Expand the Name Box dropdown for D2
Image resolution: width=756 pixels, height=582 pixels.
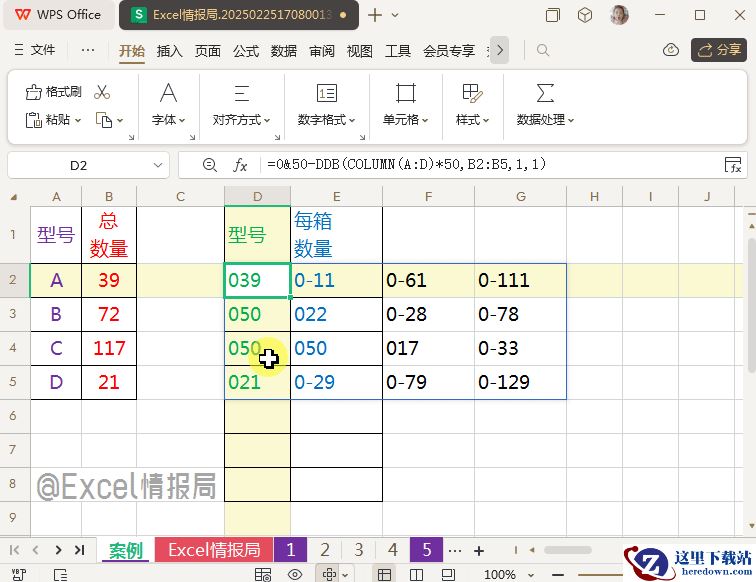(158, 165)
